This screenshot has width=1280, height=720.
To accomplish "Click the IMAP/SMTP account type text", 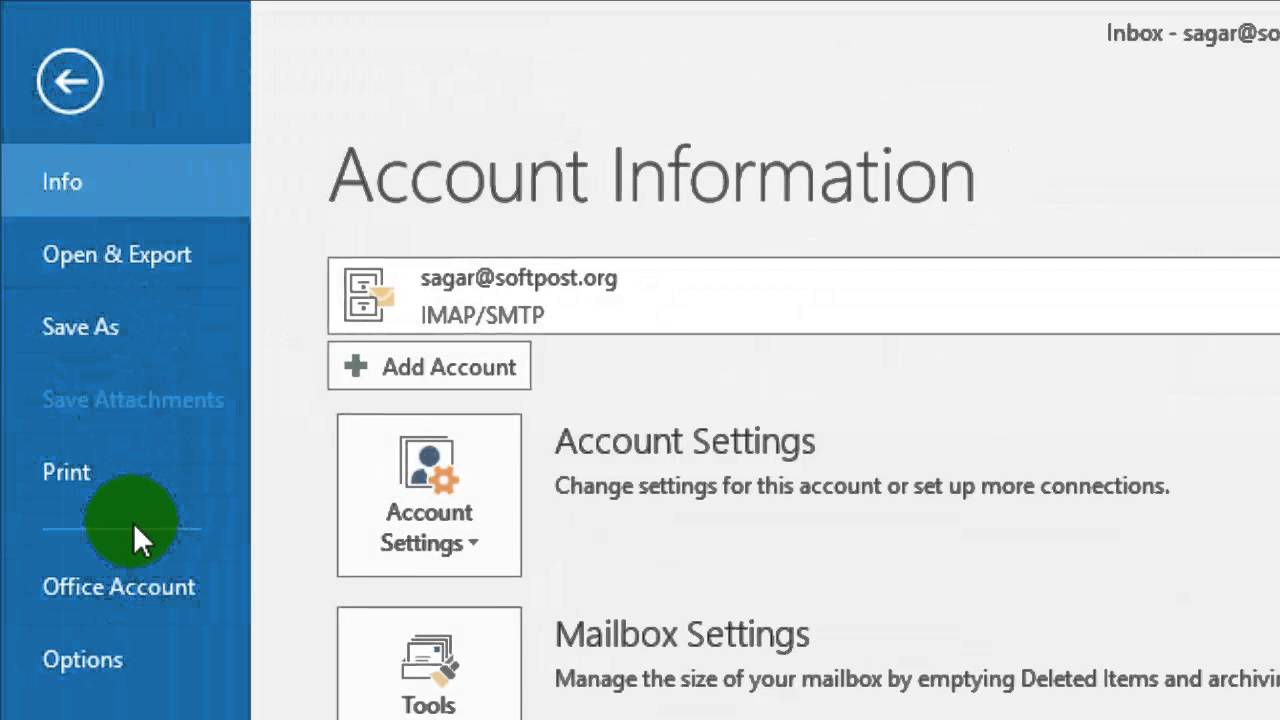I will click(482, 315).
